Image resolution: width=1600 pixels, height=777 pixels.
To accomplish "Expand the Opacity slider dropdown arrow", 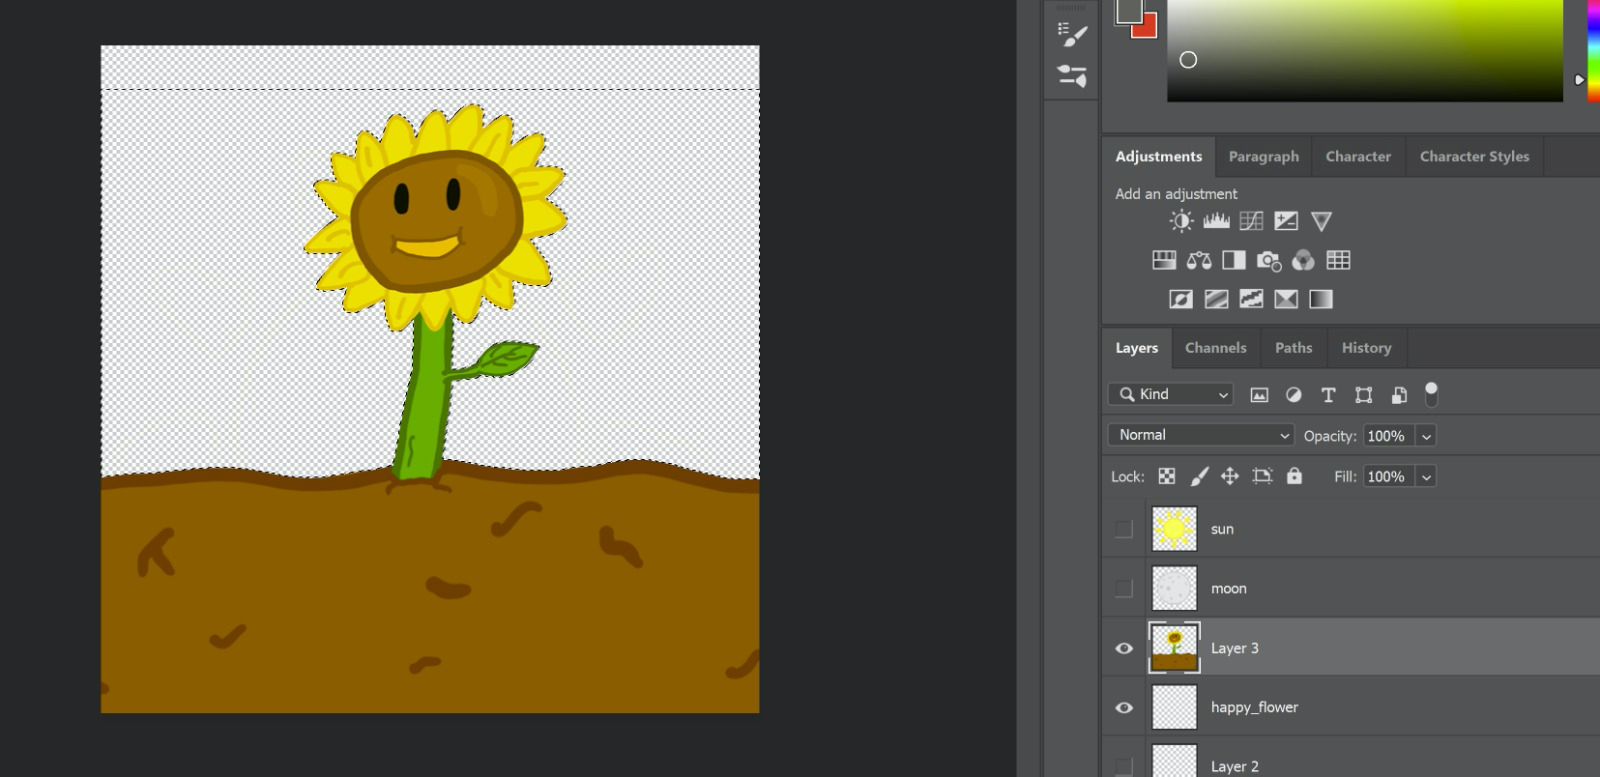I will [1427, 436].
